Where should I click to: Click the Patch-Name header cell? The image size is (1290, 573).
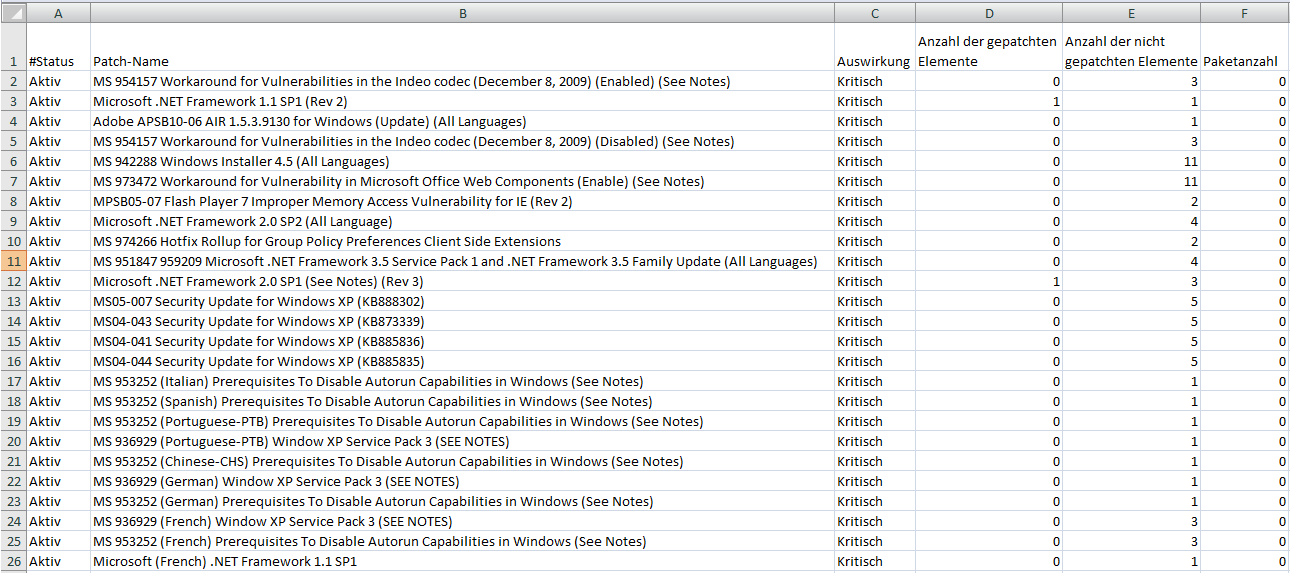[x=462, y=48]
